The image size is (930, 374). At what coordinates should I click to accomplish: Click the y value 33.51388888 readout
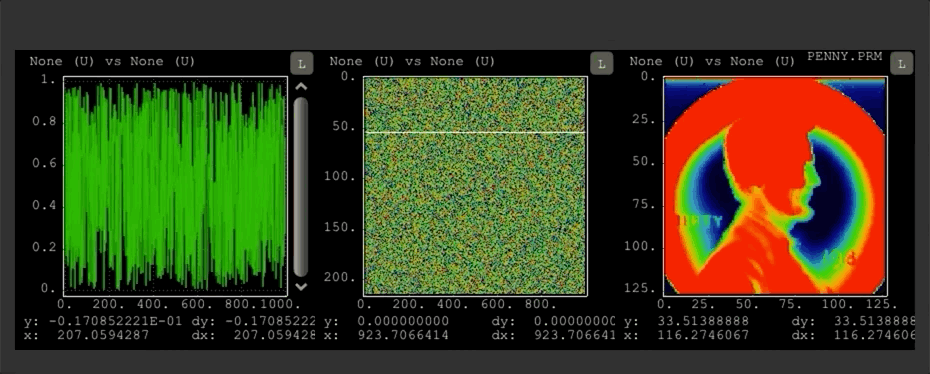coord(703,322)
